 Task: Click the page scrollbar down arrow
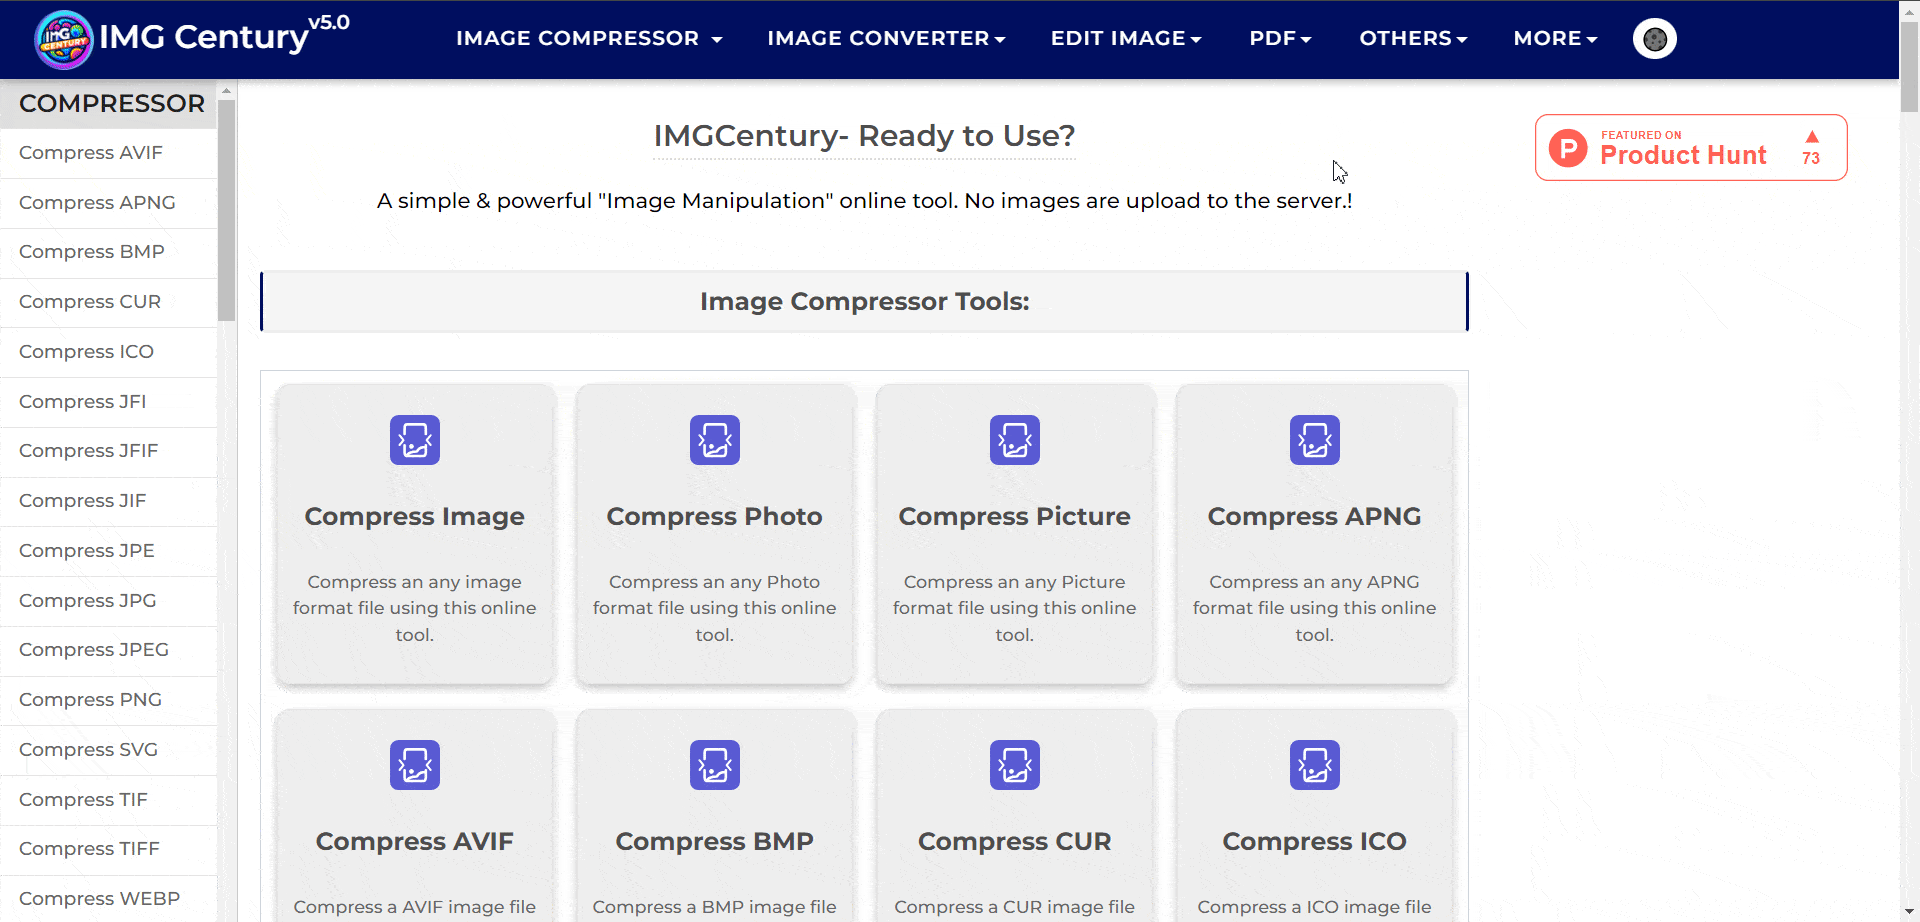[1909, 911]
